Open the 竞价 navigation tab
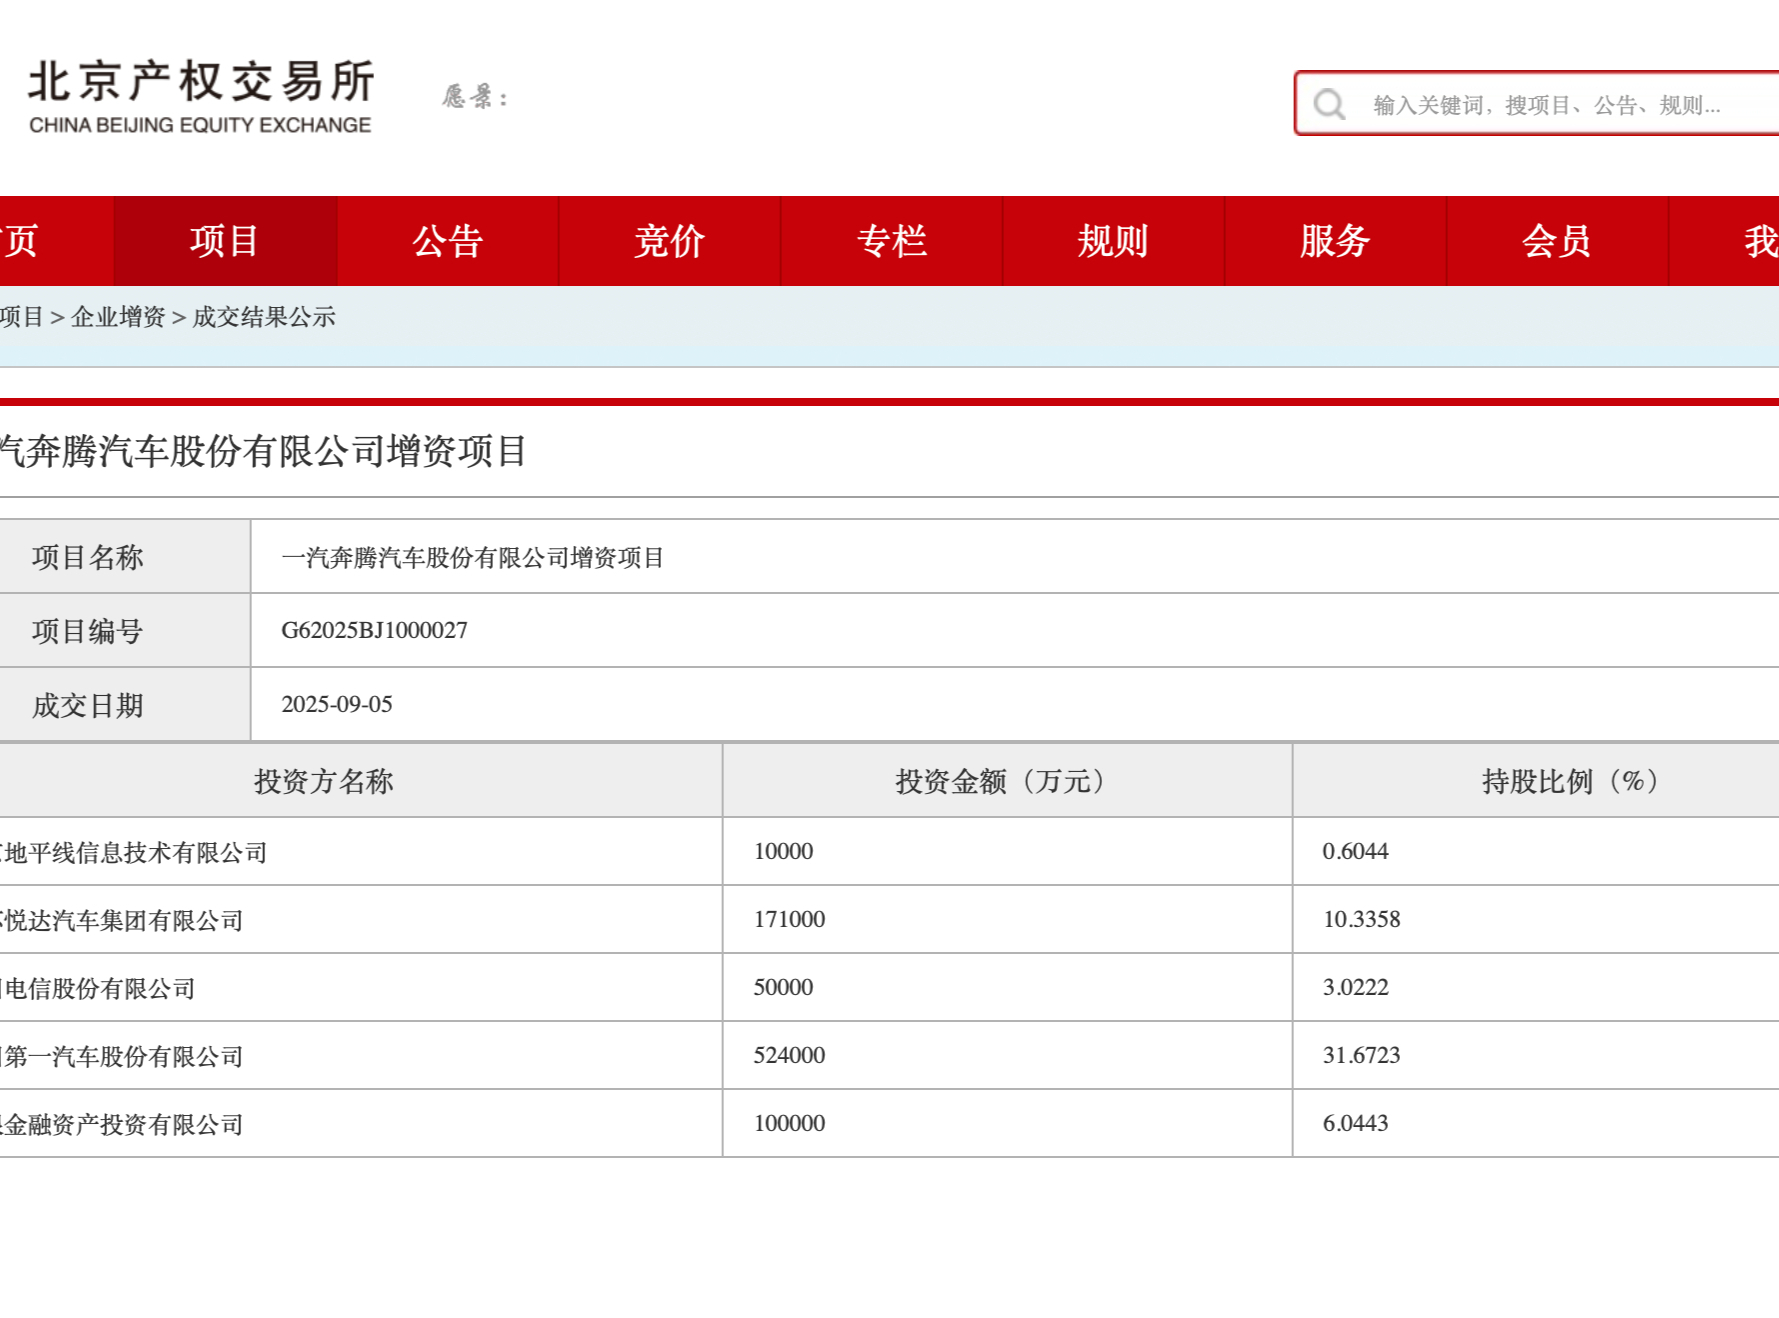 pyautogui.click(x=669, y=241)
